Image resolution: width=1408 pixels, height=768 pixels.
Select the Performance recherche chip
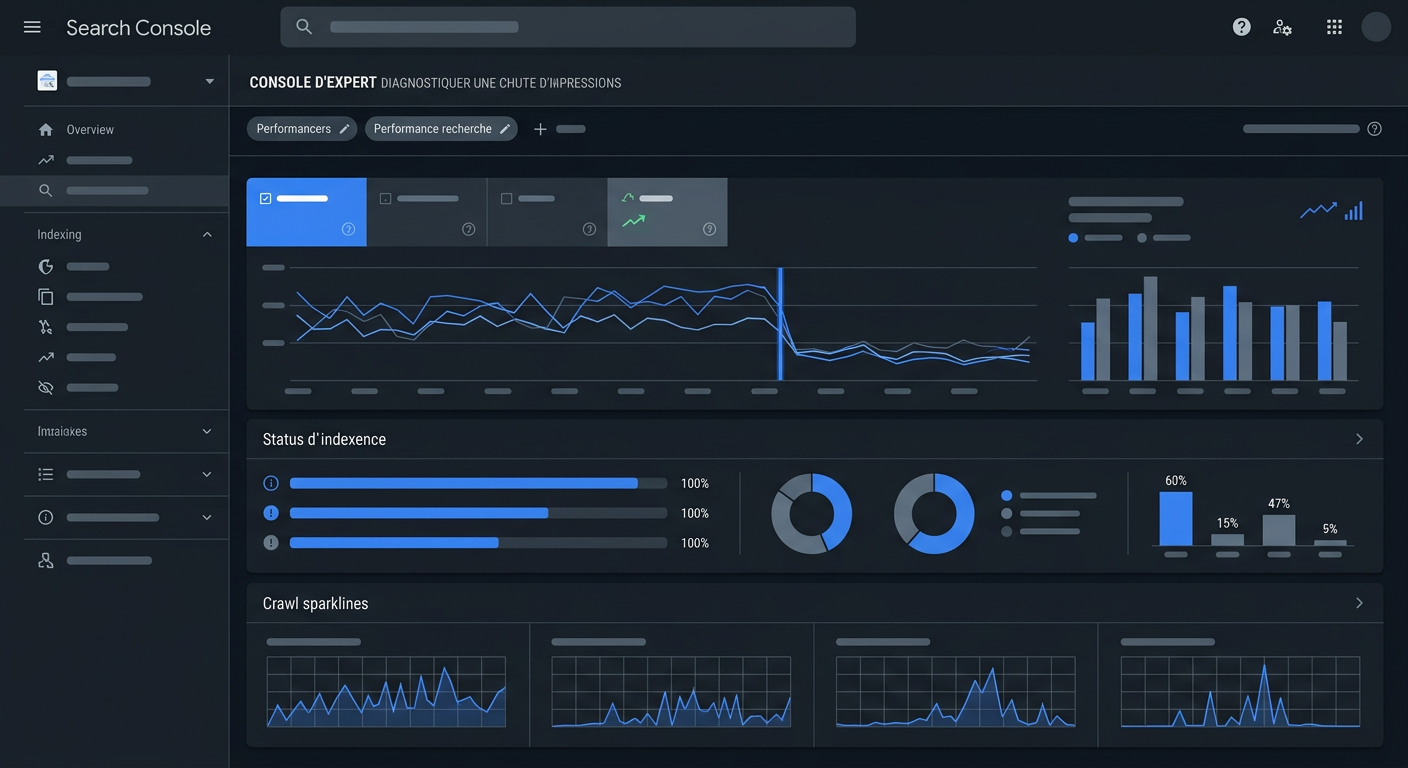coord(441,129)
